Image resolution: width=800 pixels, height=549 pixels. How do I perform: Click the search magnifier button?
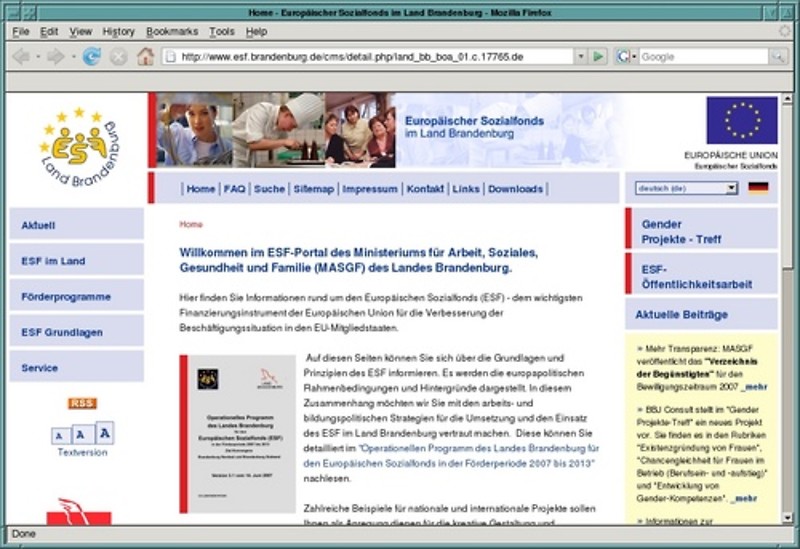coord(778,56)
